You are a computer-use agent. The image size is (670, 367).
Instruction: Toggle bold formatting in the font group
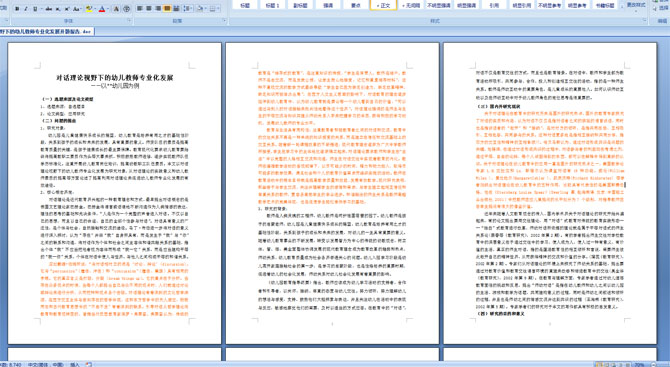17,9
